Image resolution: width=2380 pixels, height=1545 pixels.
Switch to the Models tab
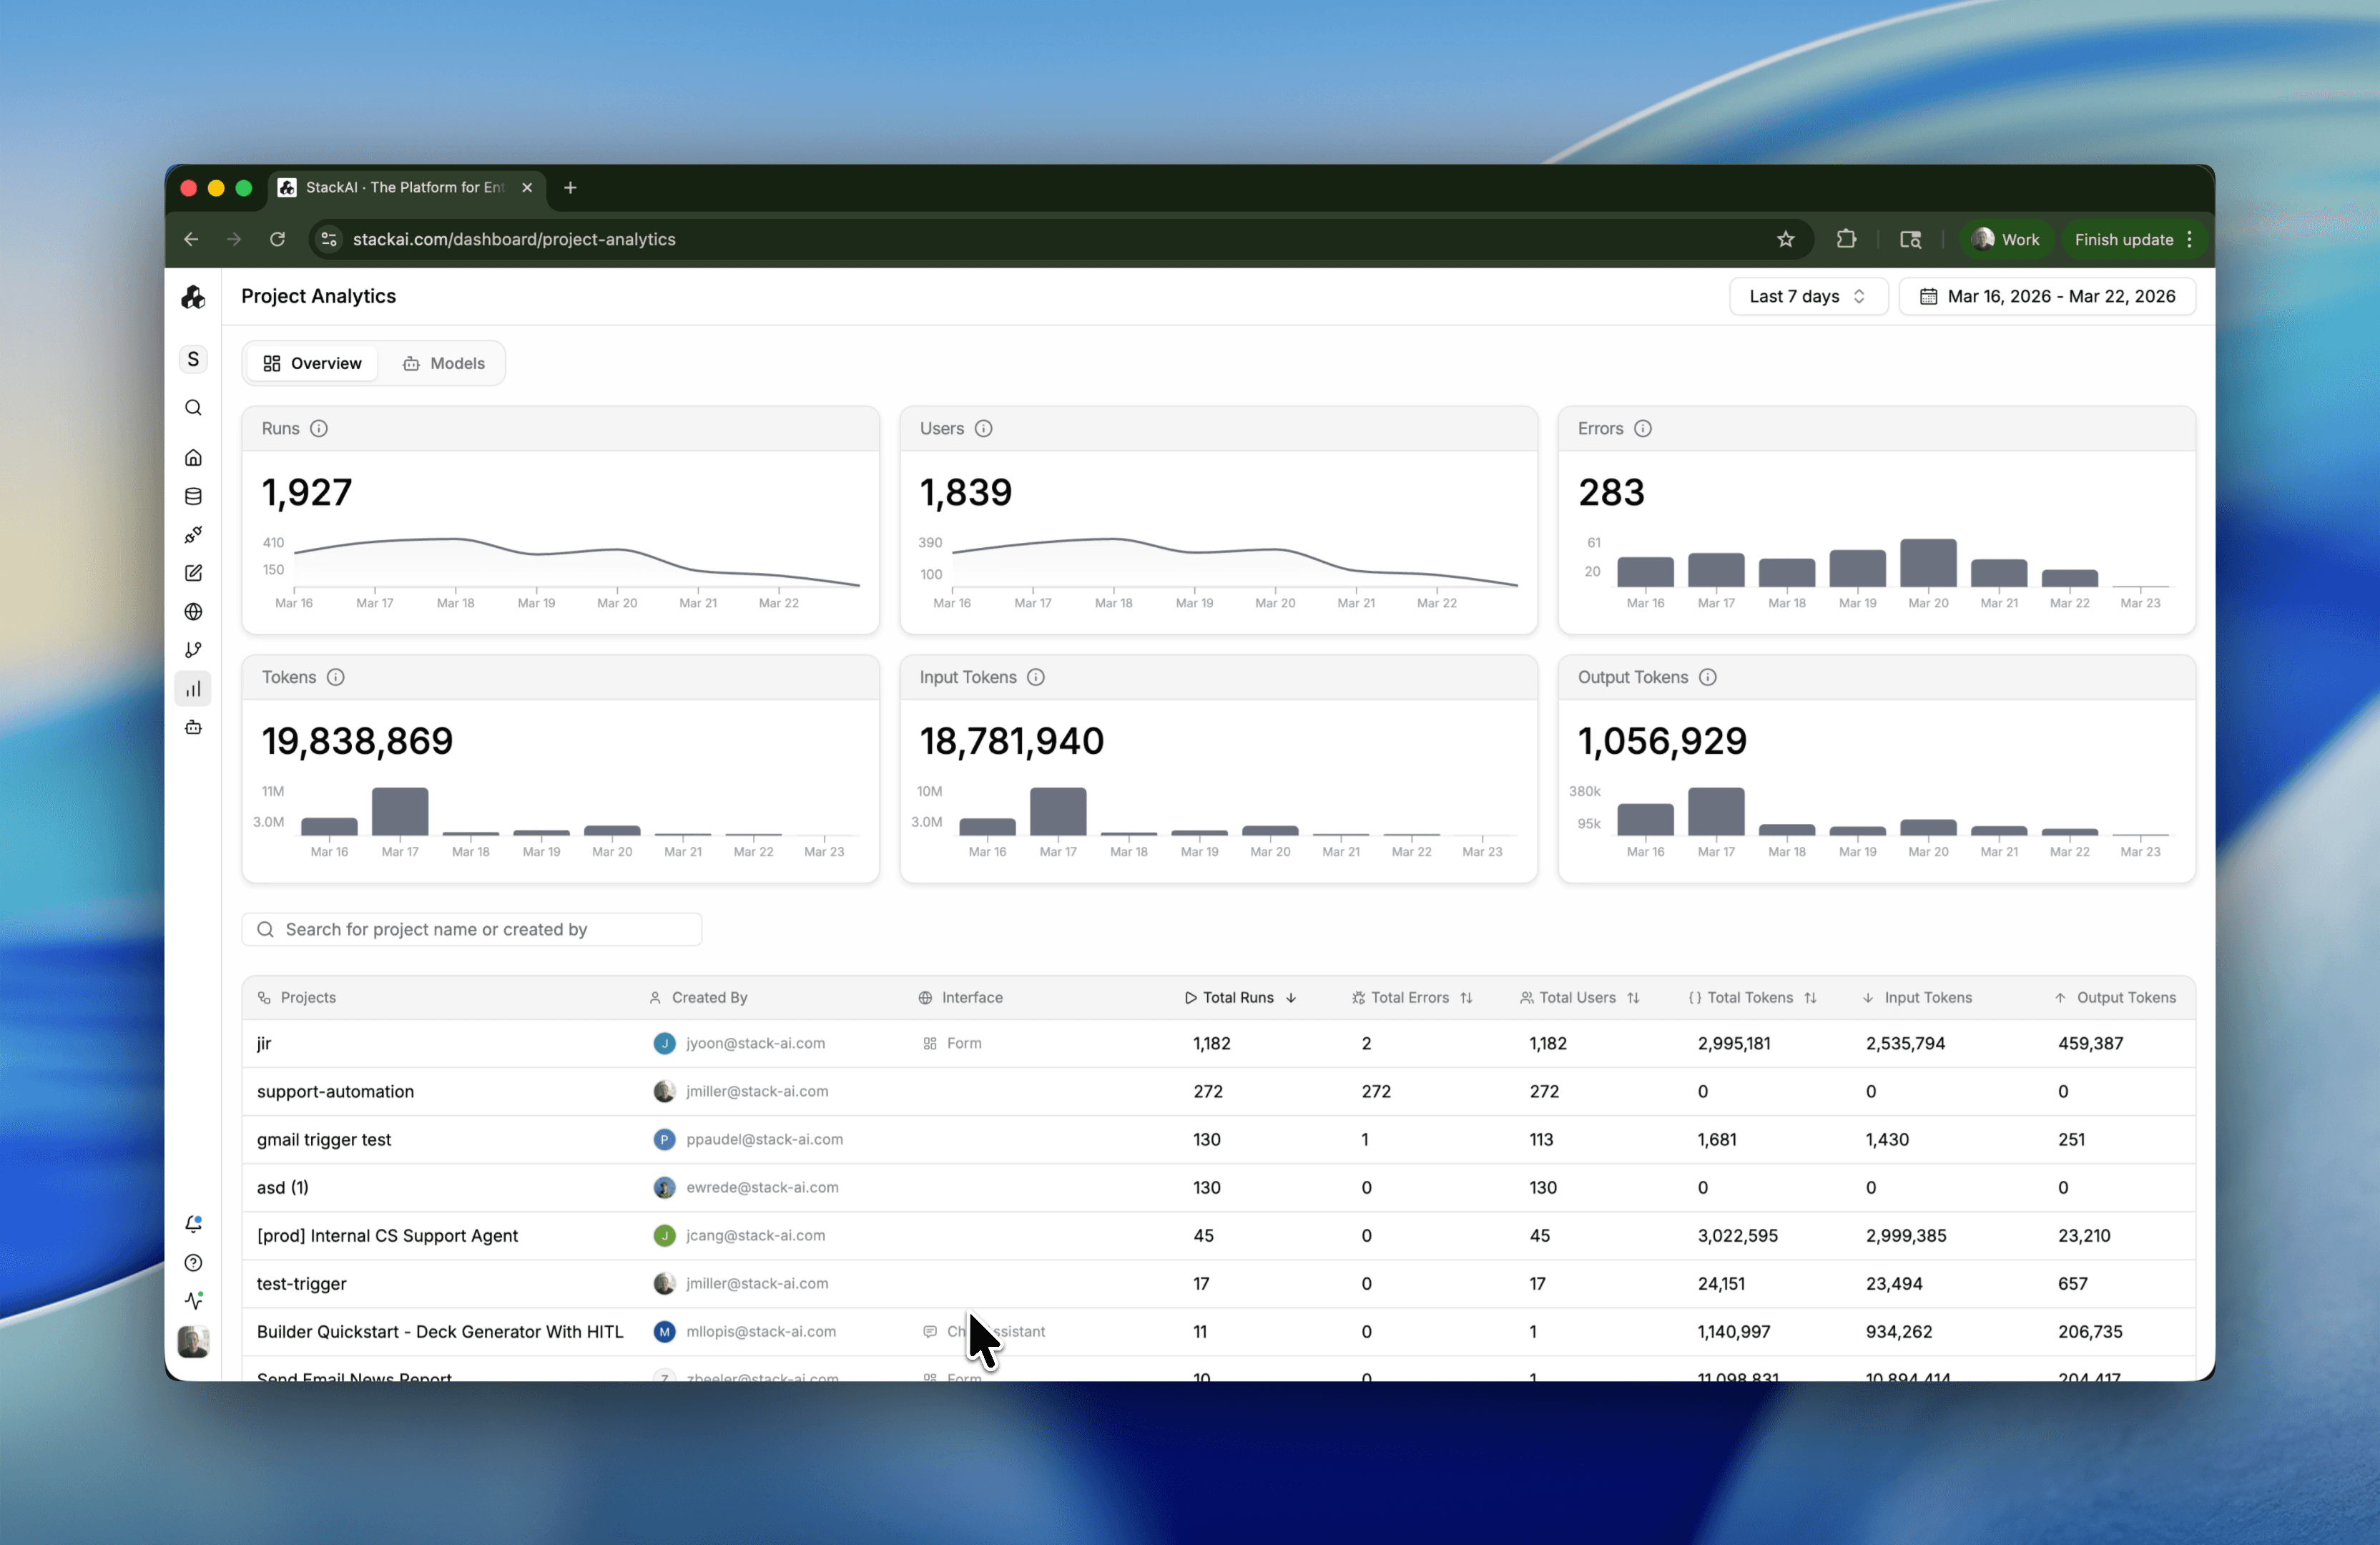click(x=443, y=363)
